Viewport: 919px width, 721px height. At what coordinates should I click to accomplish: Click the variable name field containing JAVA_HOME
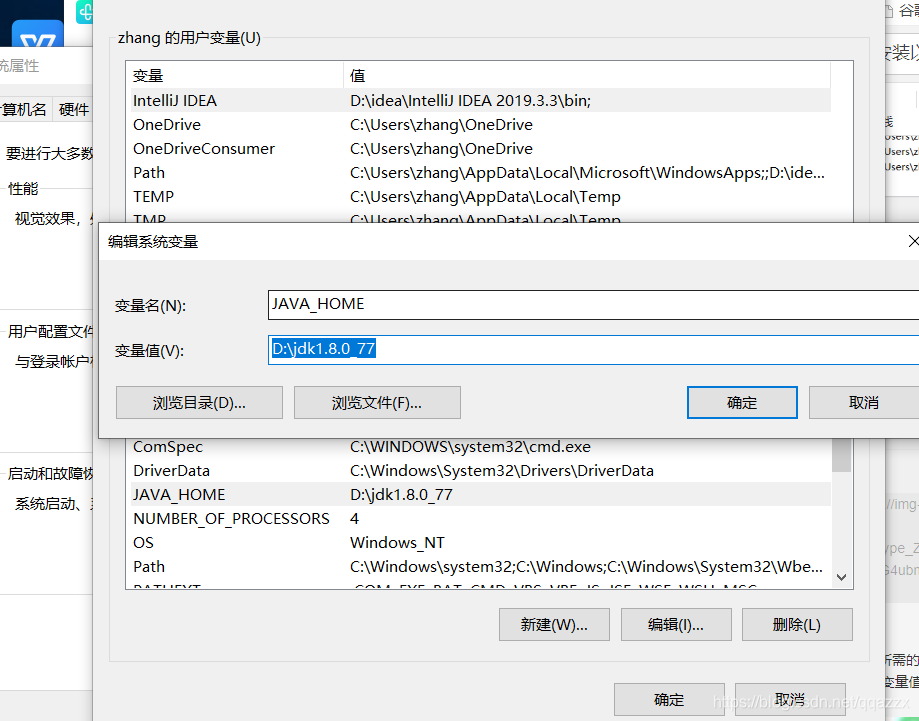pyautogui.click(x=593, y=305)
